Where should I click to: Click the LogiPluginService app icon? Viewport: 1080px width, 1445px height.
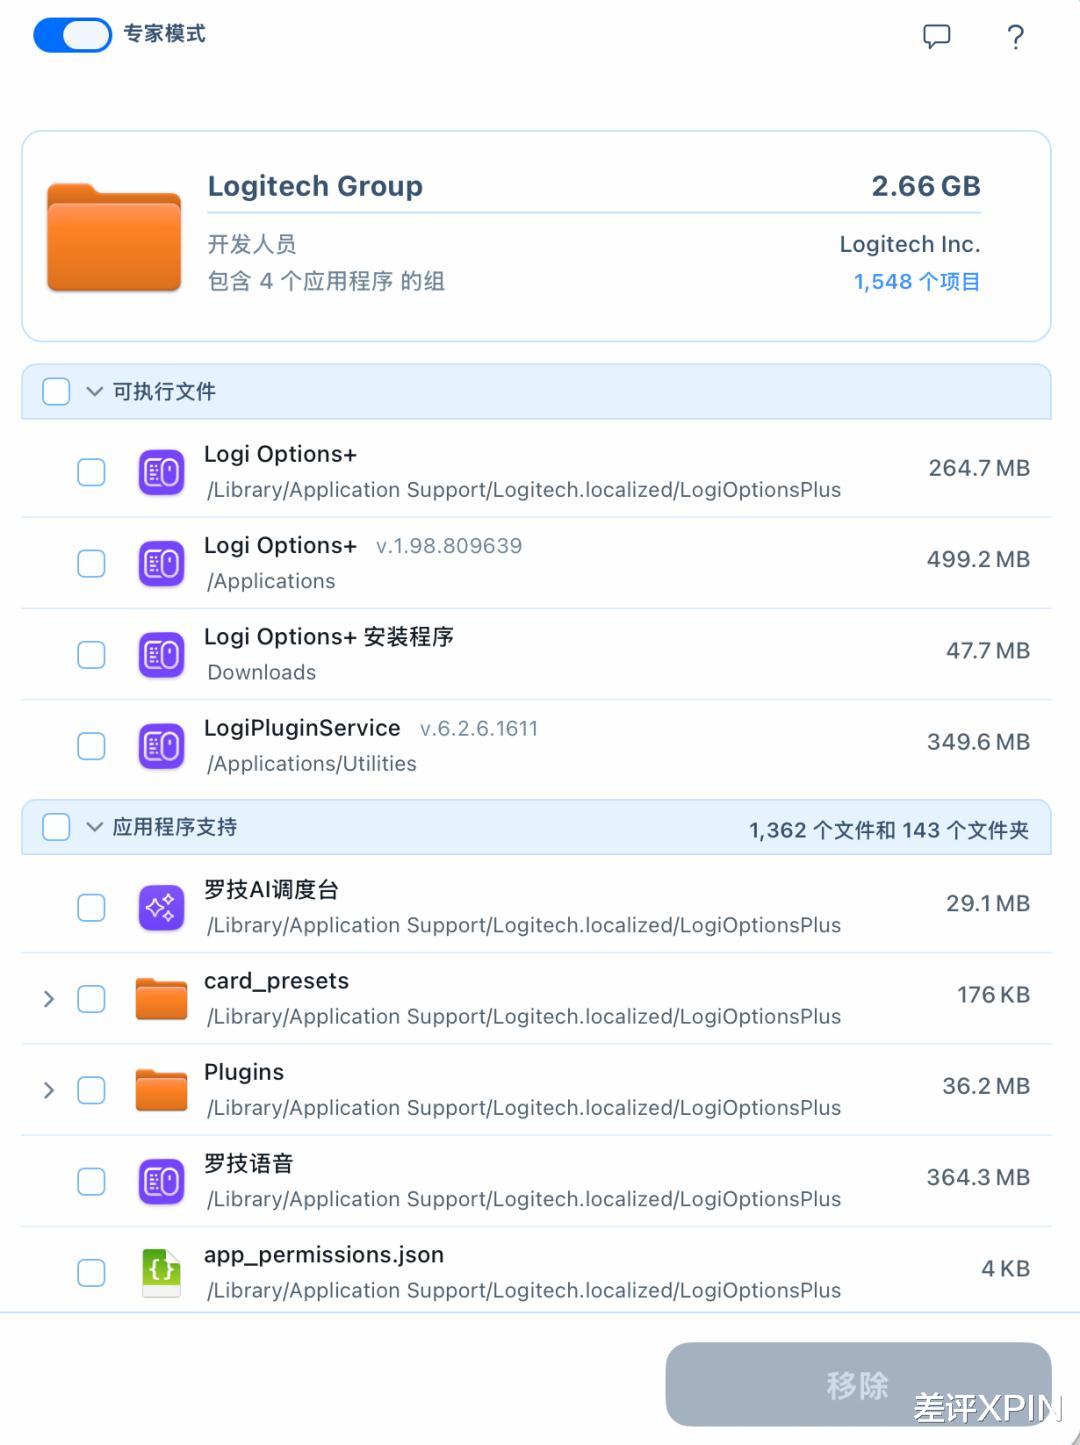pos(161,746)
